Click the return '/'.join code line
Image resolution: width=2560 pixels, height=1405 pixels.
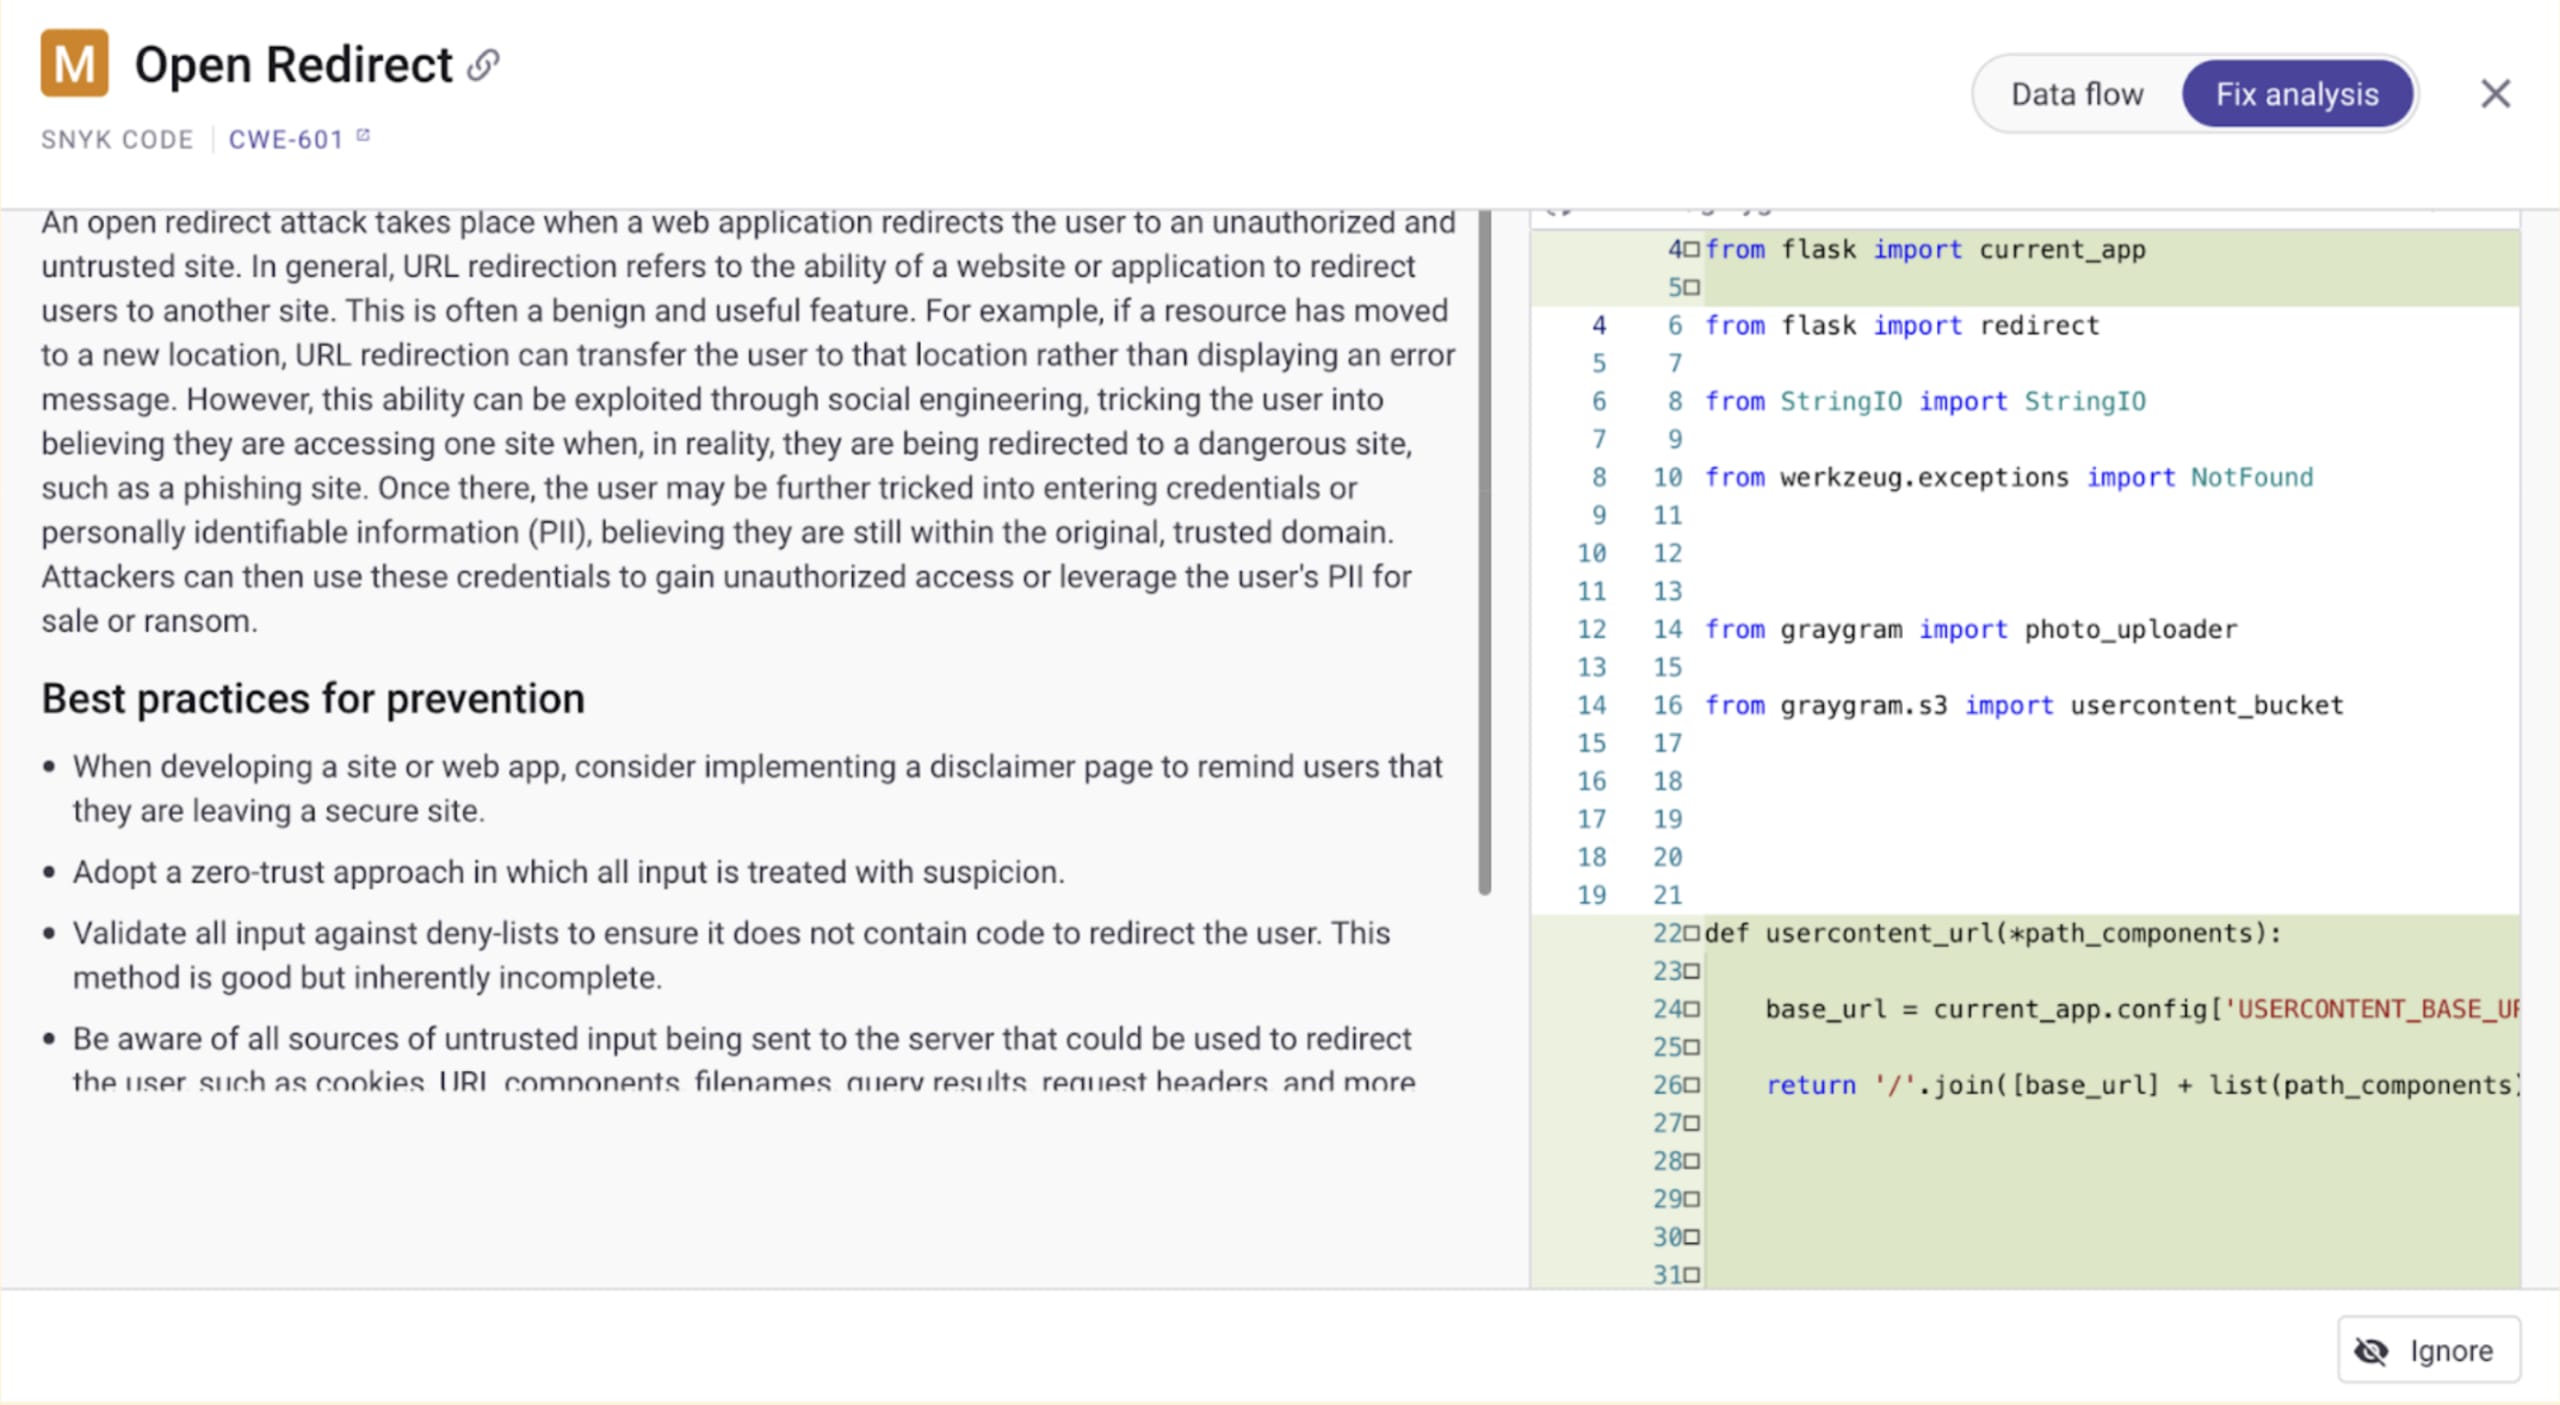point(2142,1085)
